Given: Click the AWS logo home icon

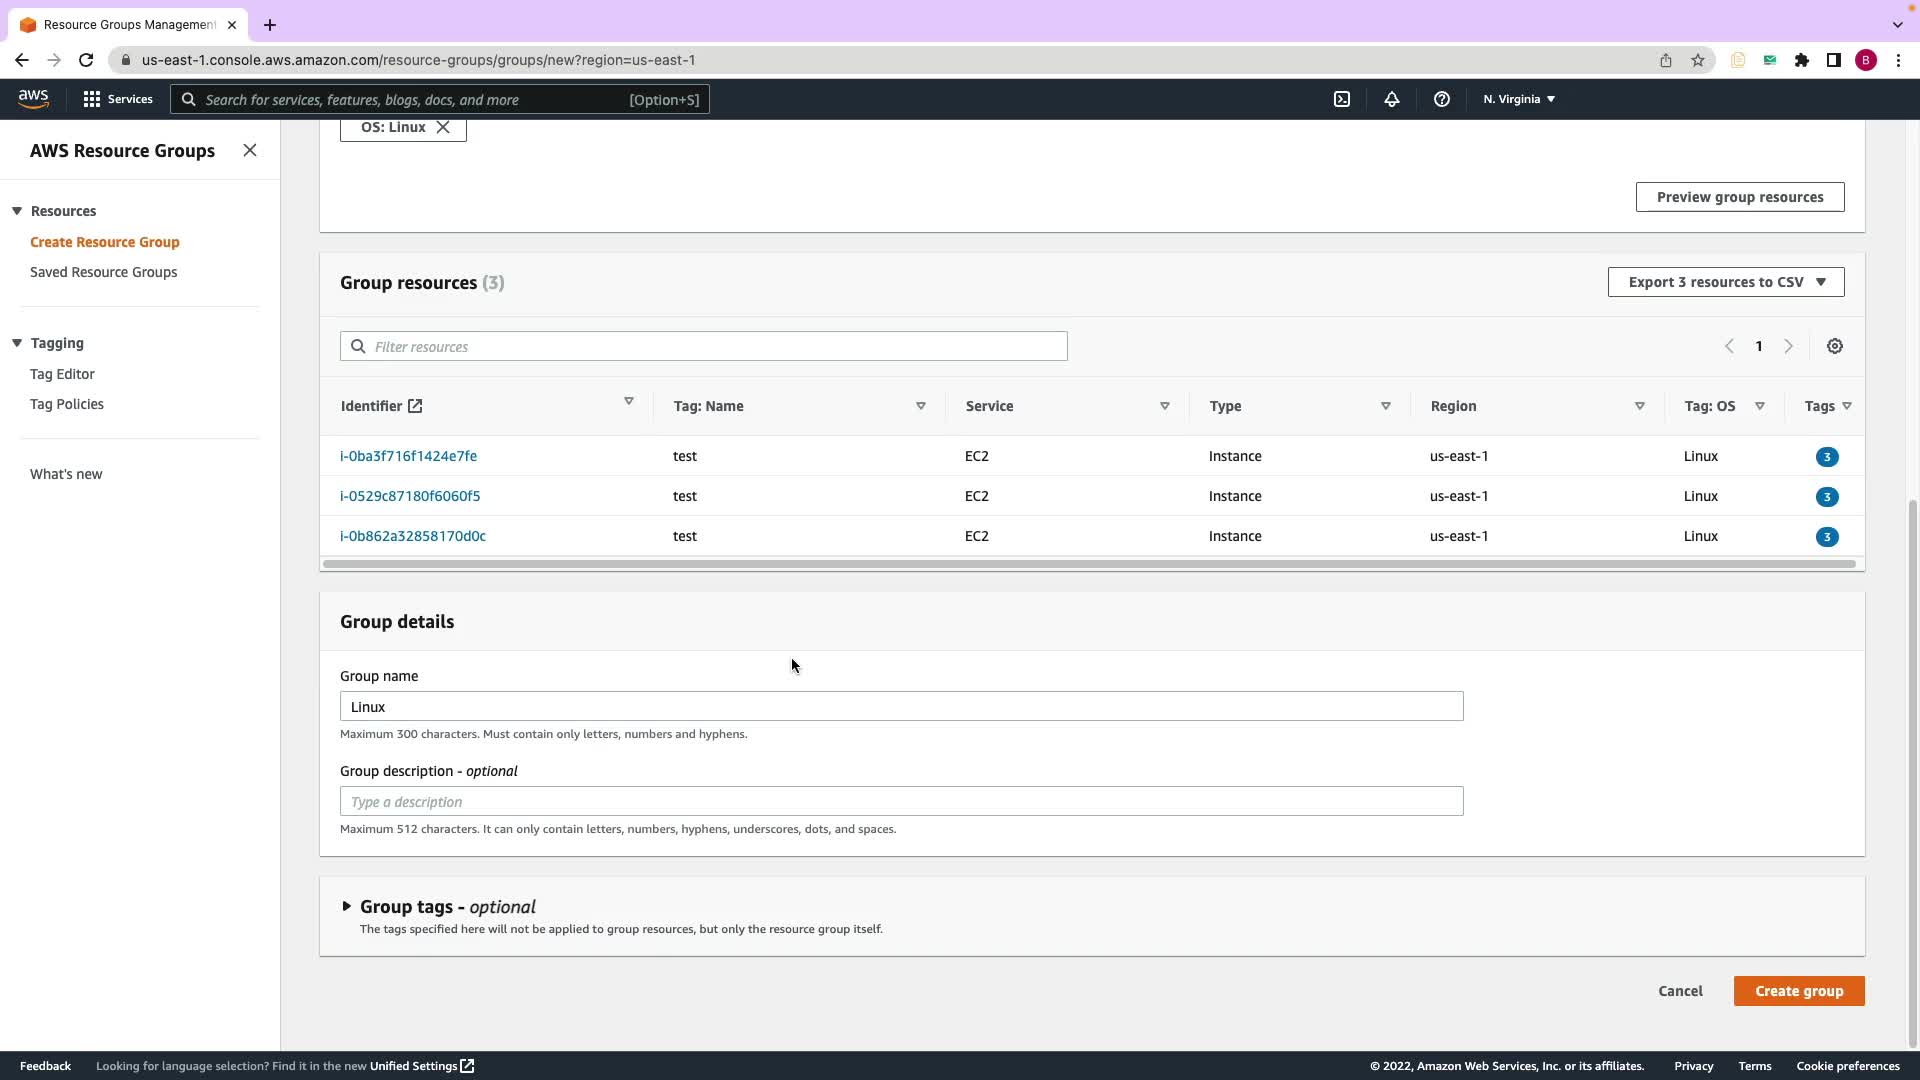Looking at the screenshot, I should coord(33,99).
